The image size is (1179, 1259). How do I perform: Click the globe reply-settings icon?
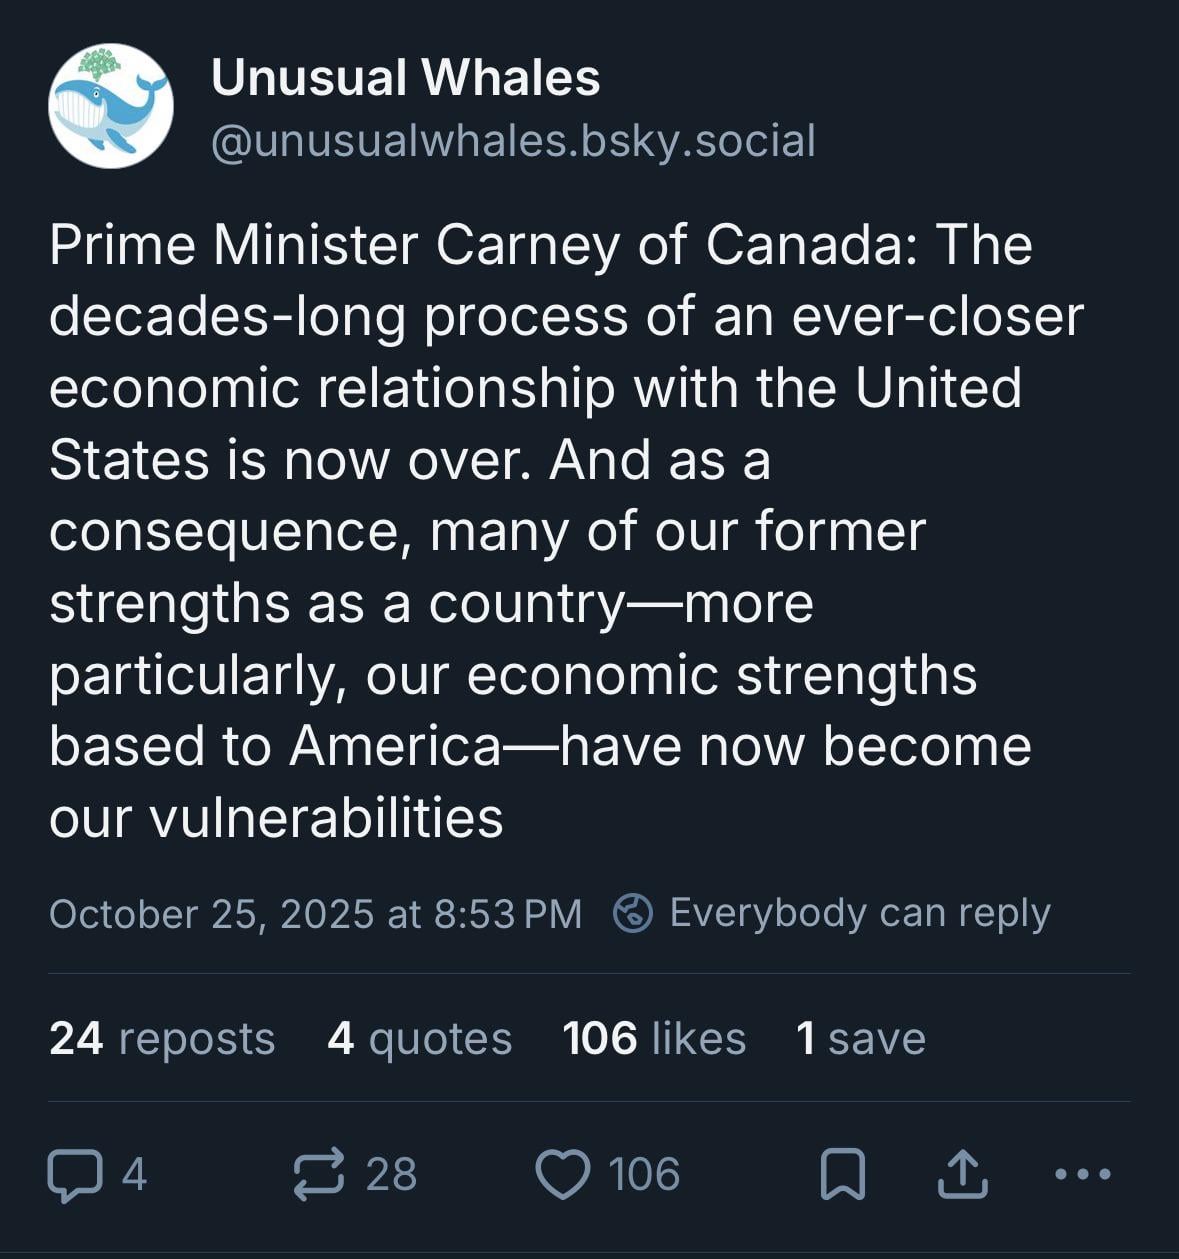[633, 913]
